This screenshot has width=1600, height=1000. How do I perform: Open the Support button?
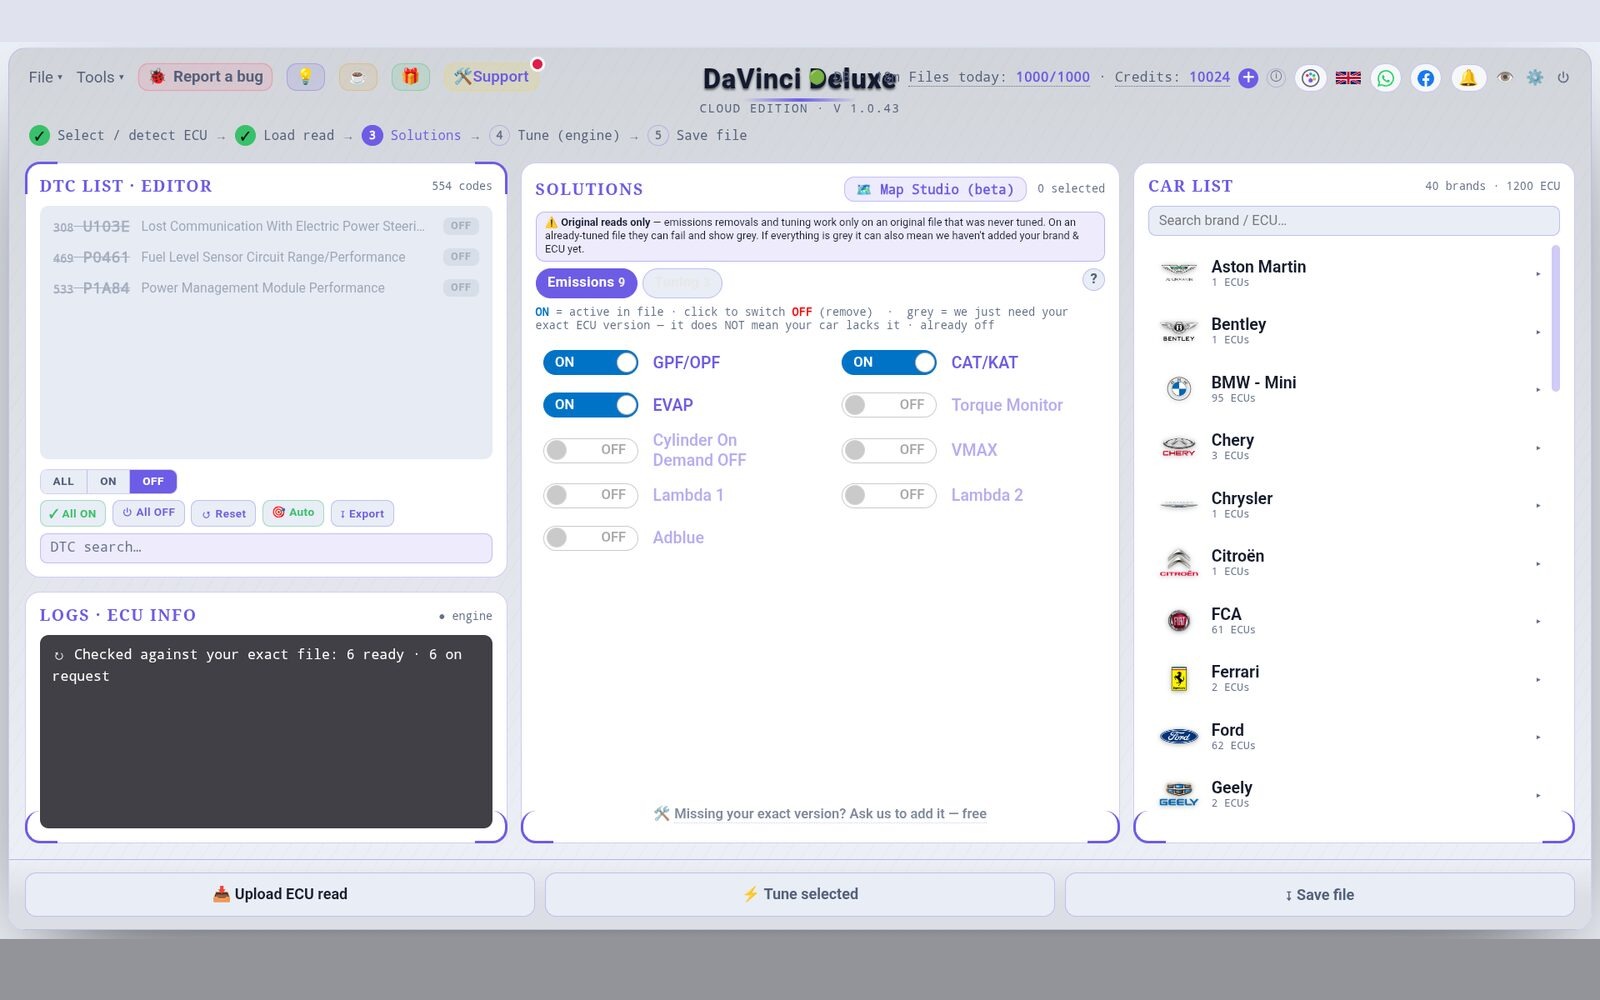tap(491, 77)
